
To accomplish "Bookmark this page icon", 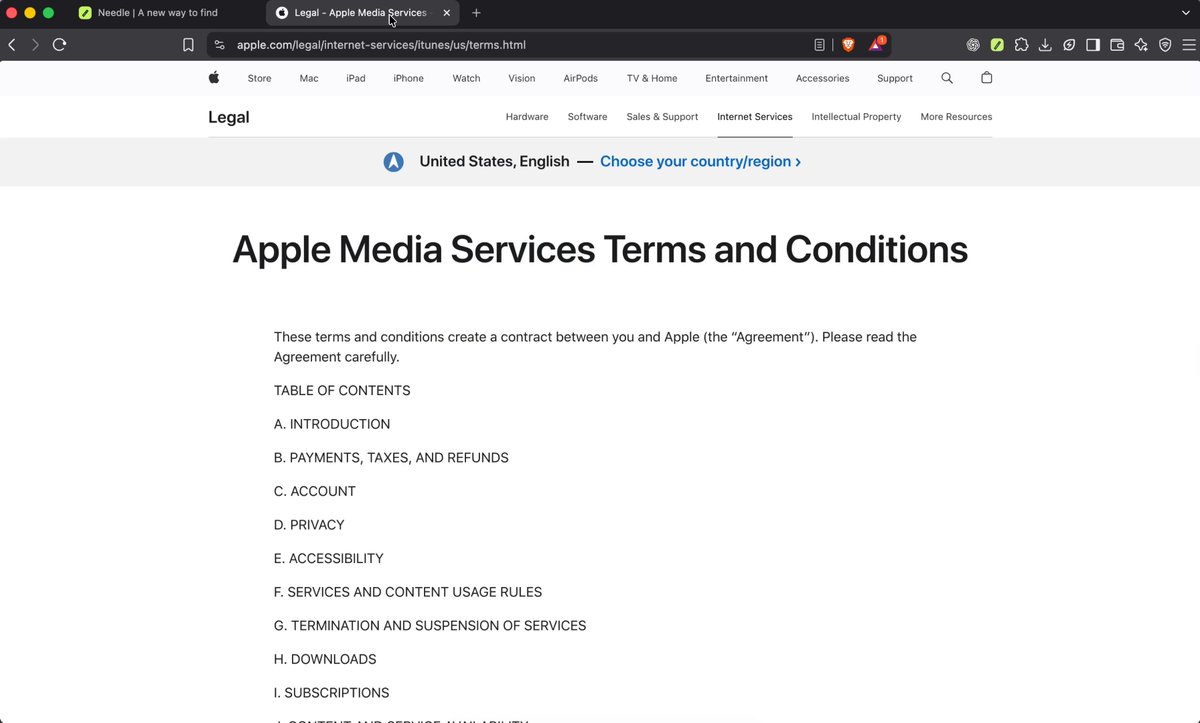I will 188,45.
